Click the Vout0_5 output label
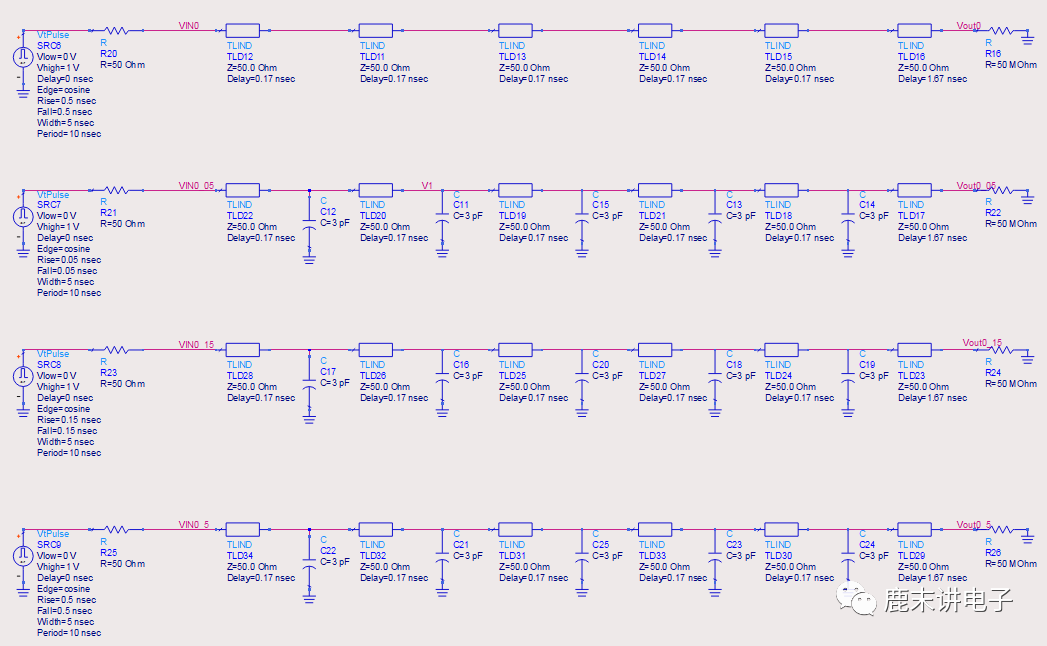Image resolution: width=1047 pixels, height=646 pixels. 974,524
